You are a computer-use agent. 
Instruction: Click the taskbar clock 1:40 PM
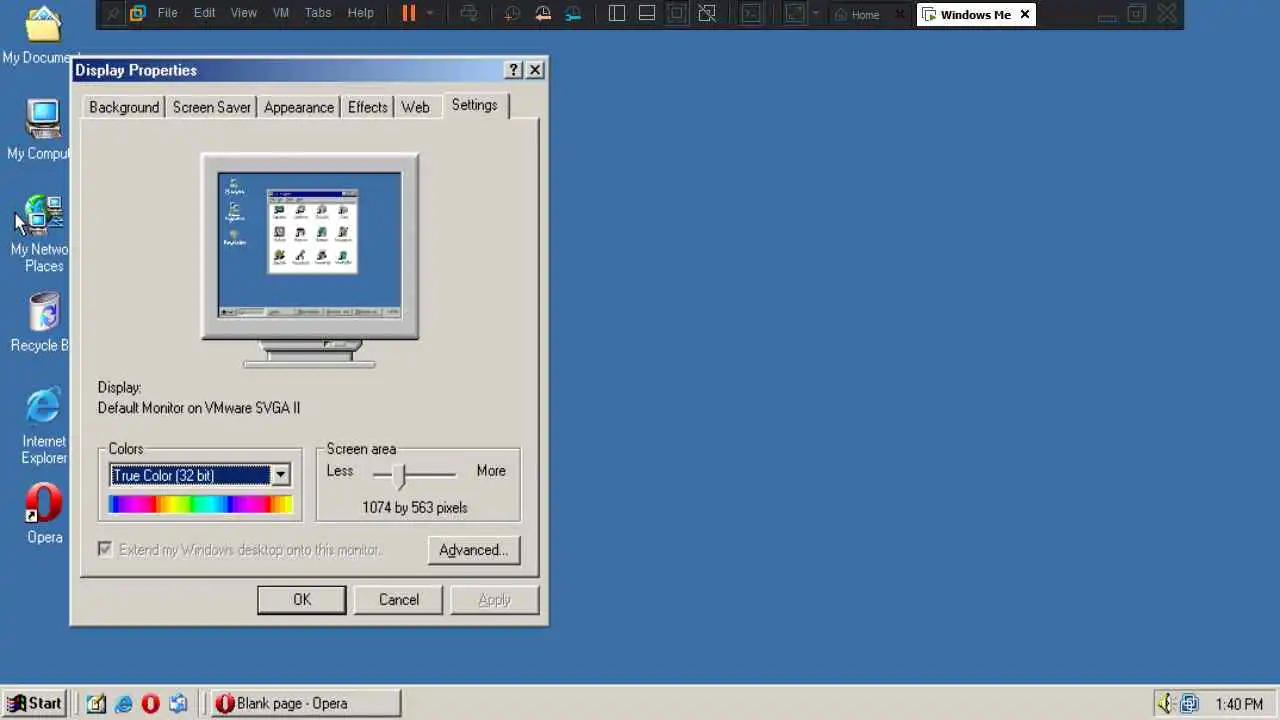click(x=1239, y=704)
